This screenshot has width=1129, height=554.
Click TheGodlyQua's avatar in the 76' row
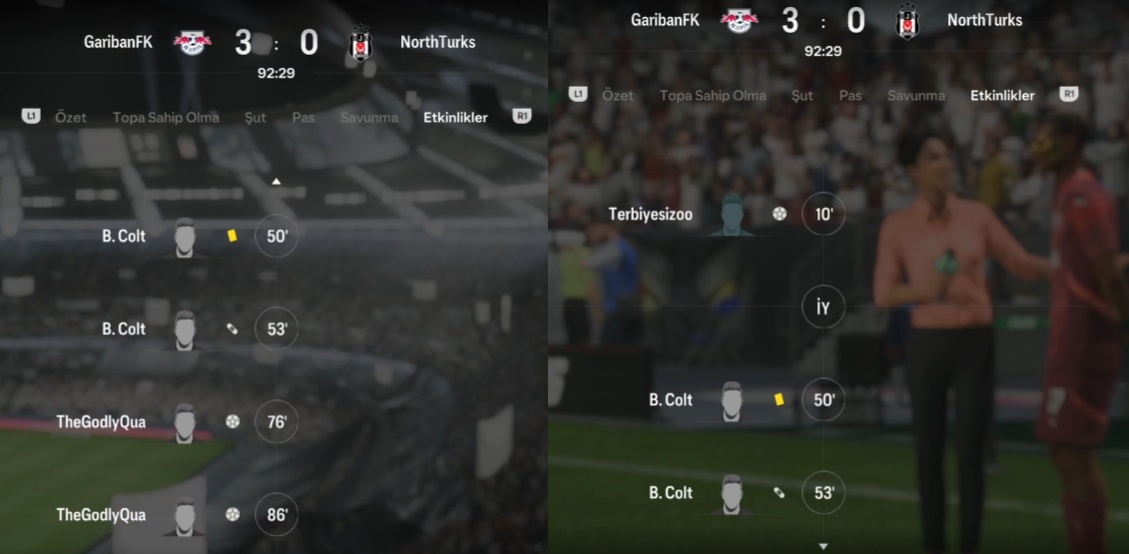185,423
